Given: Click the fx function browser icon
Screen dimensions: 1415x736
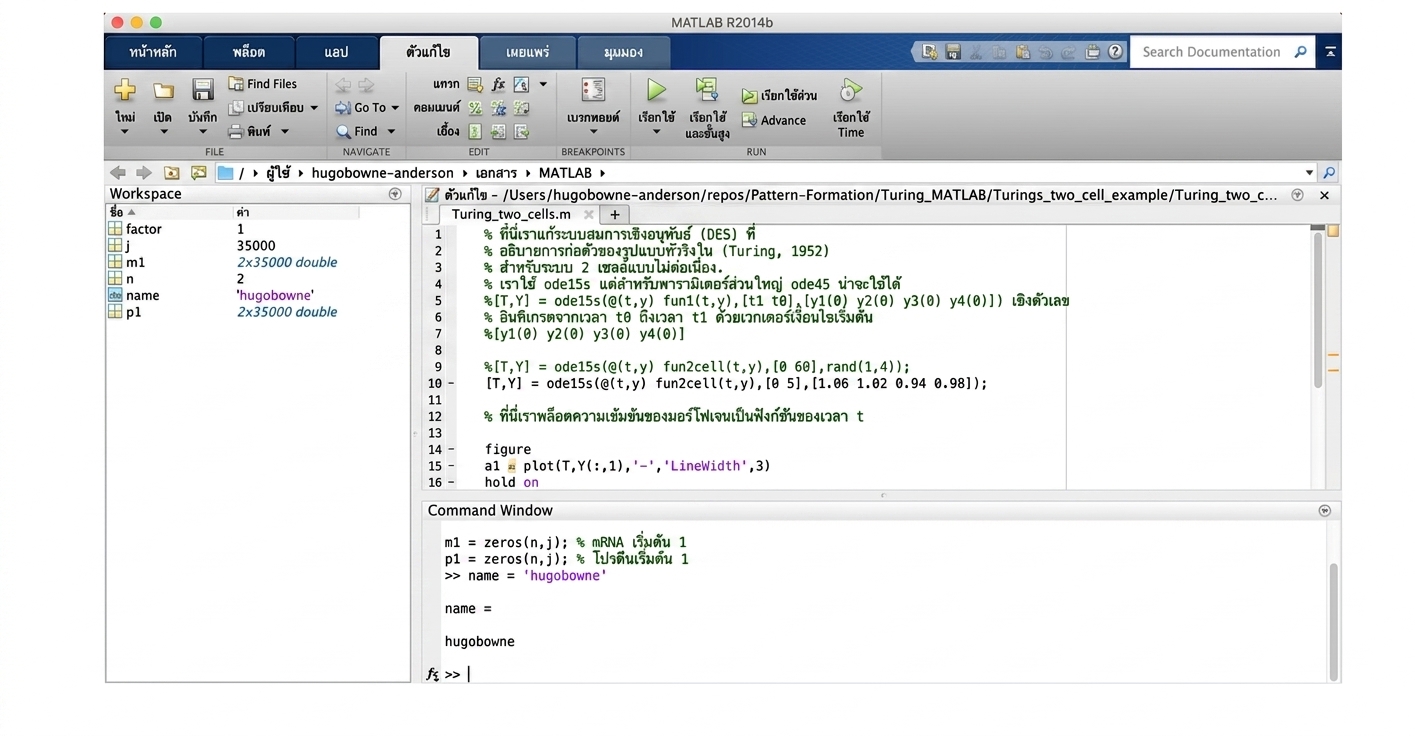Looking at the screenshot, I should pos(432,674).
